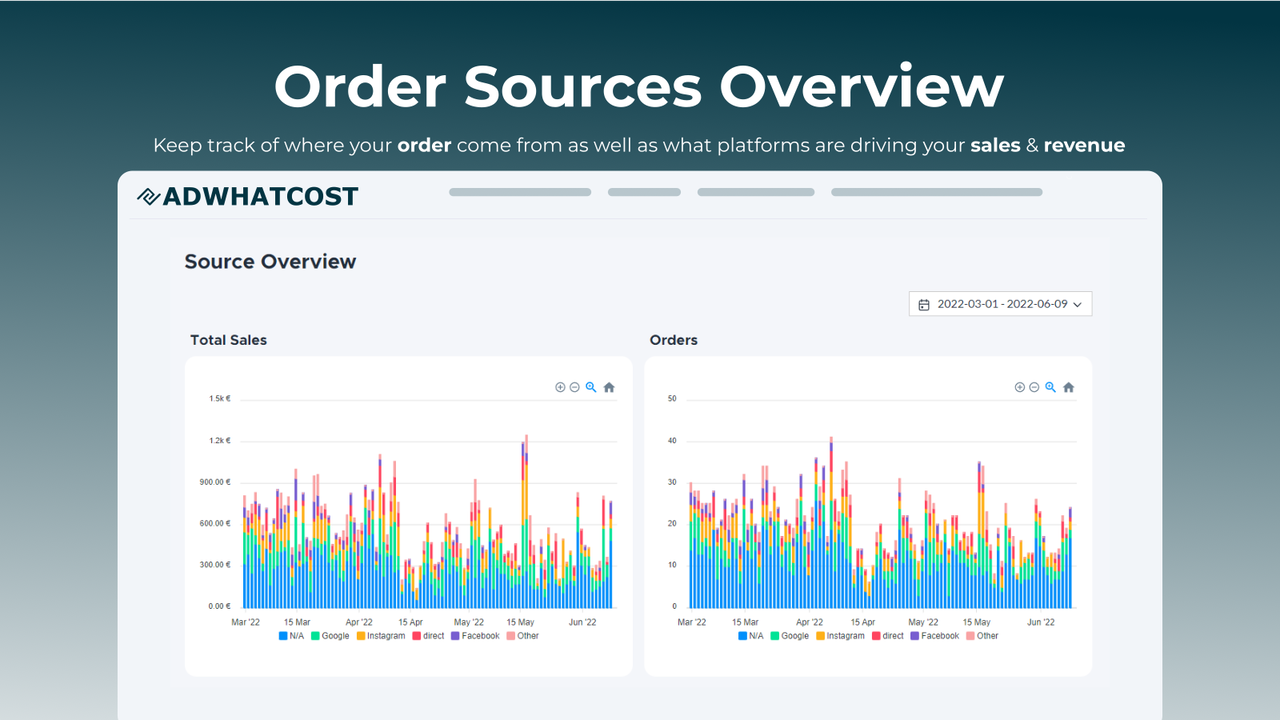Zoom out of the Orders chart

click(x=1034, y=387)
